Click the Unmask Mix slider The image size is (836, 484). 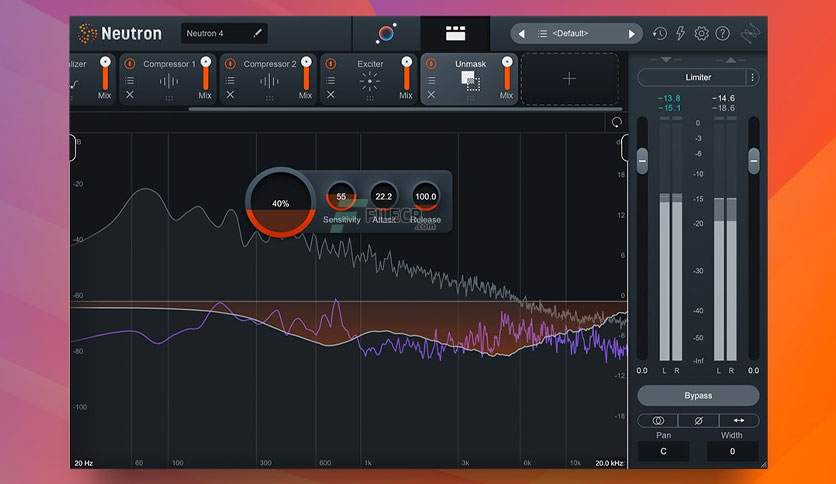(x=507, y=75)
